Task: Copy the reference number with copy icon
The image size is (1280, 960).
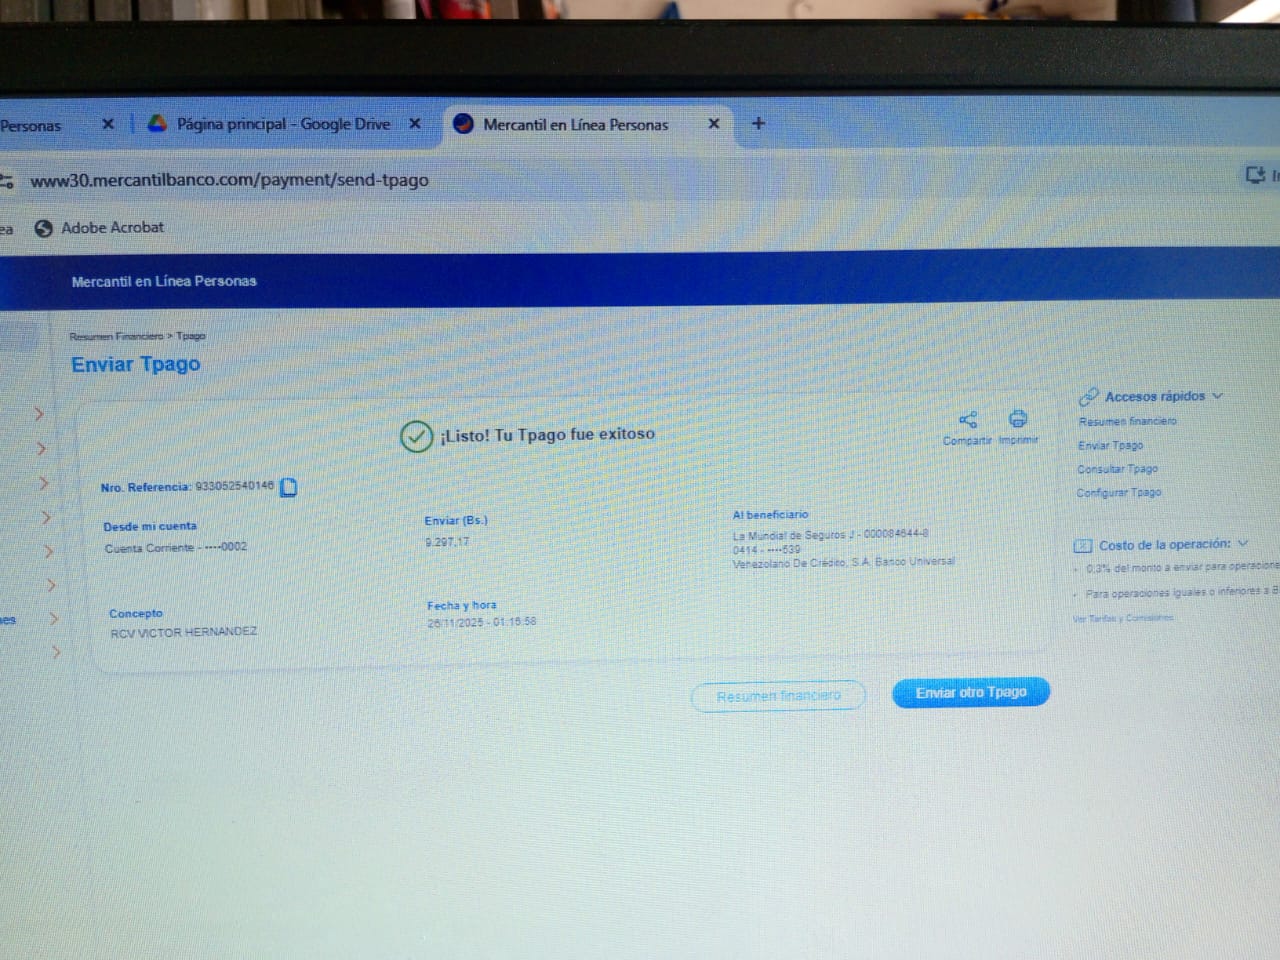Action: tap(289, 487)
